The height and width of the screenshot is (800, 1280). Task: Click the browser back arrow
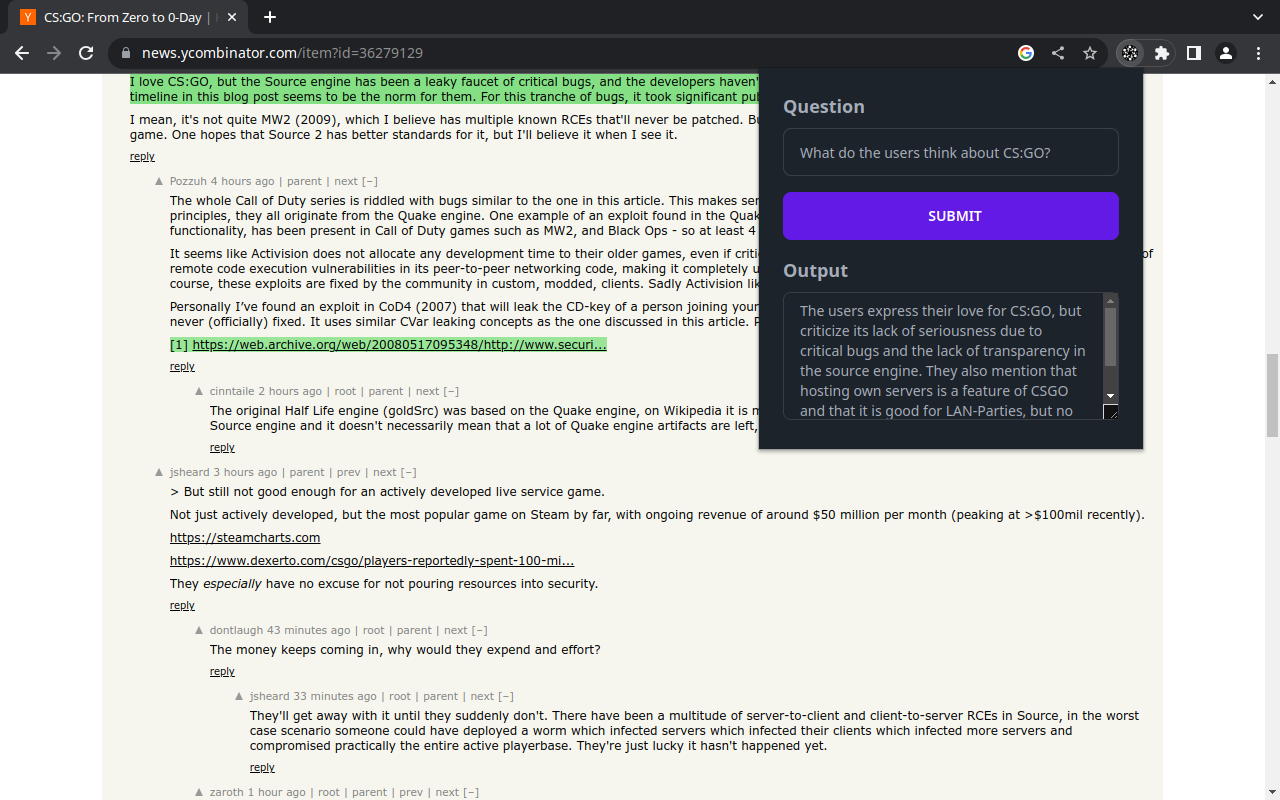click(x=22, y=53)
